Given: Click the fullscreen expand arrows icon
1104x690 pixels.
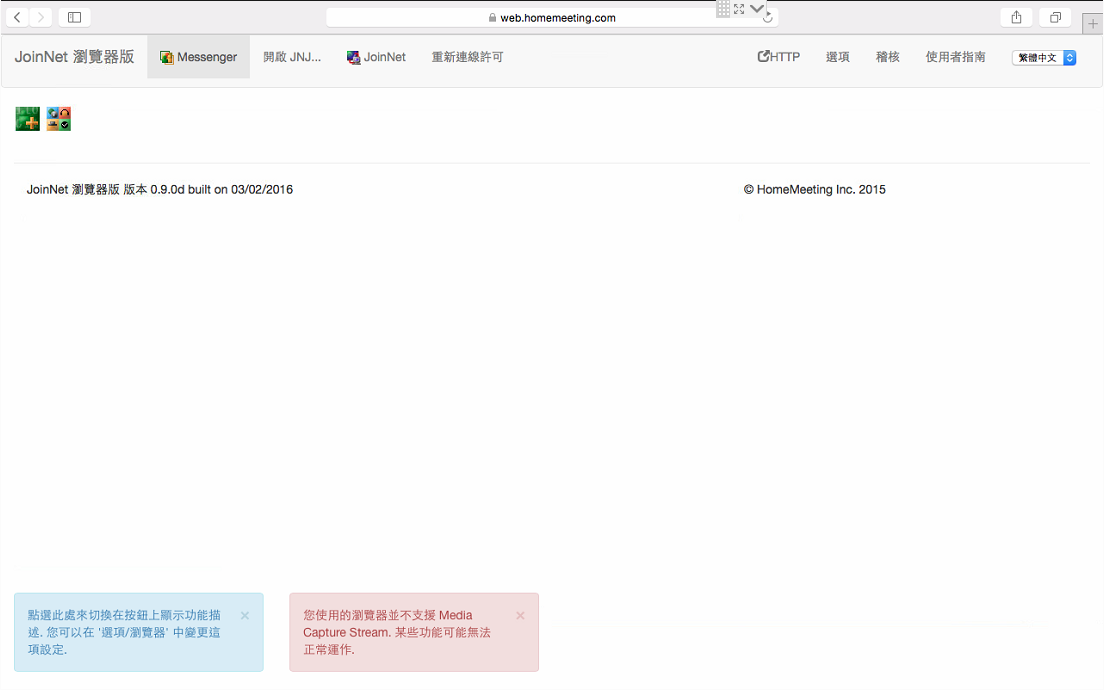Looking at the screenshot, I should 739,9.
